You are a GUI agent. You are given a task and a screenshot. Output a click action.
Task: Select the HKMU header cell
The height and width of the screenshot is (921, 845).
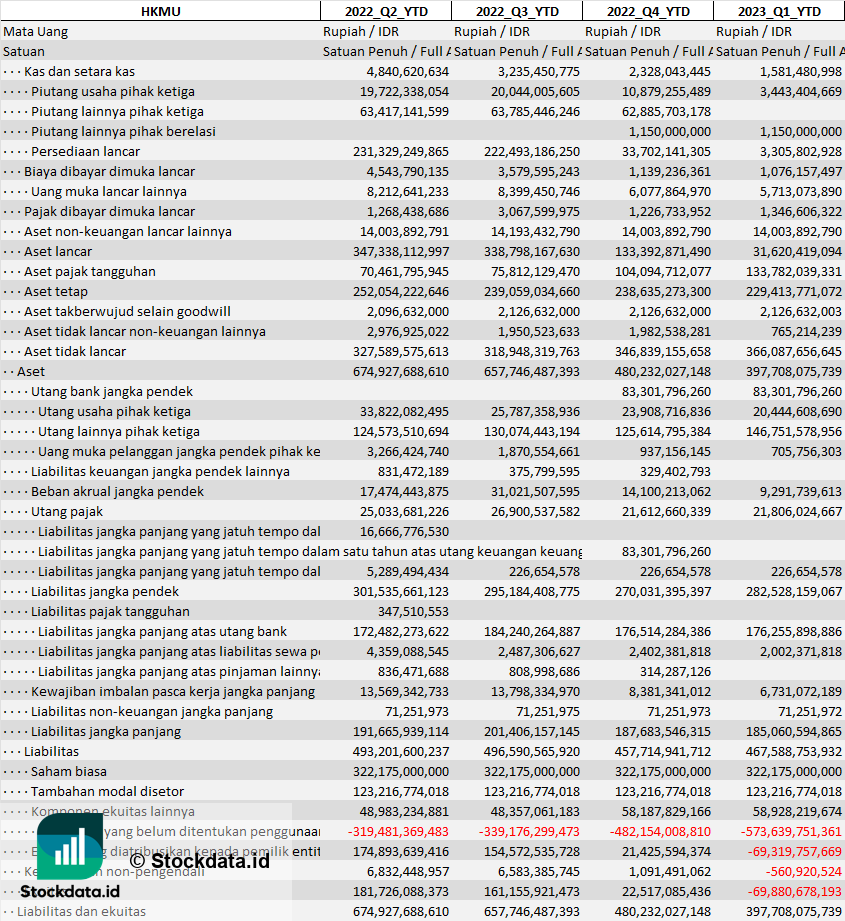(x=160, y=11)
